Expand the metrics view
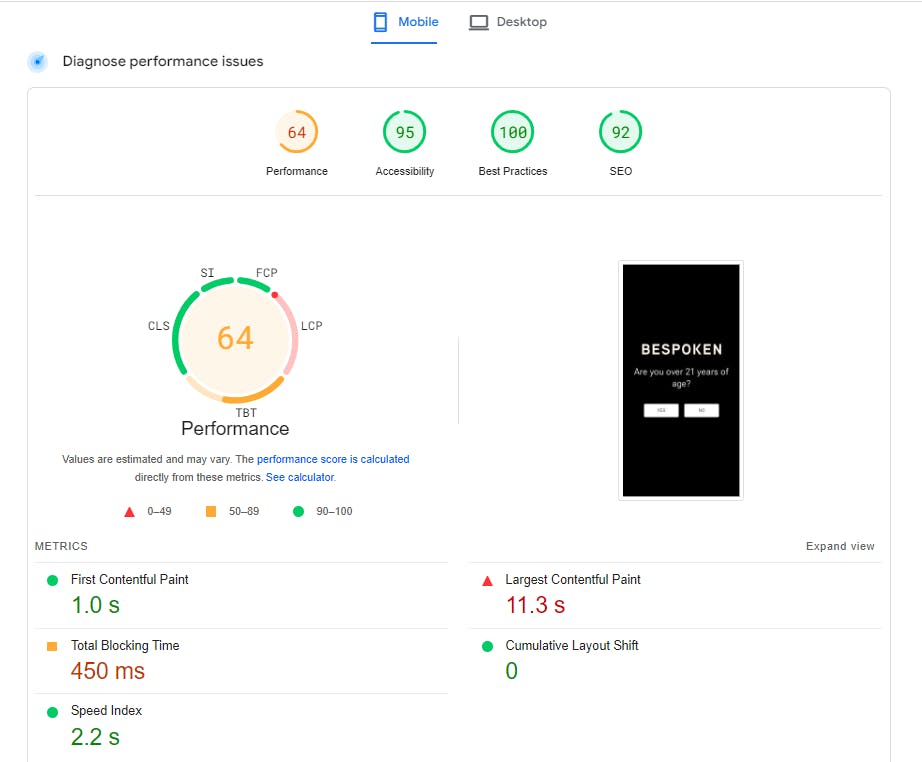922x762 pixels. [x=840, y=547]
